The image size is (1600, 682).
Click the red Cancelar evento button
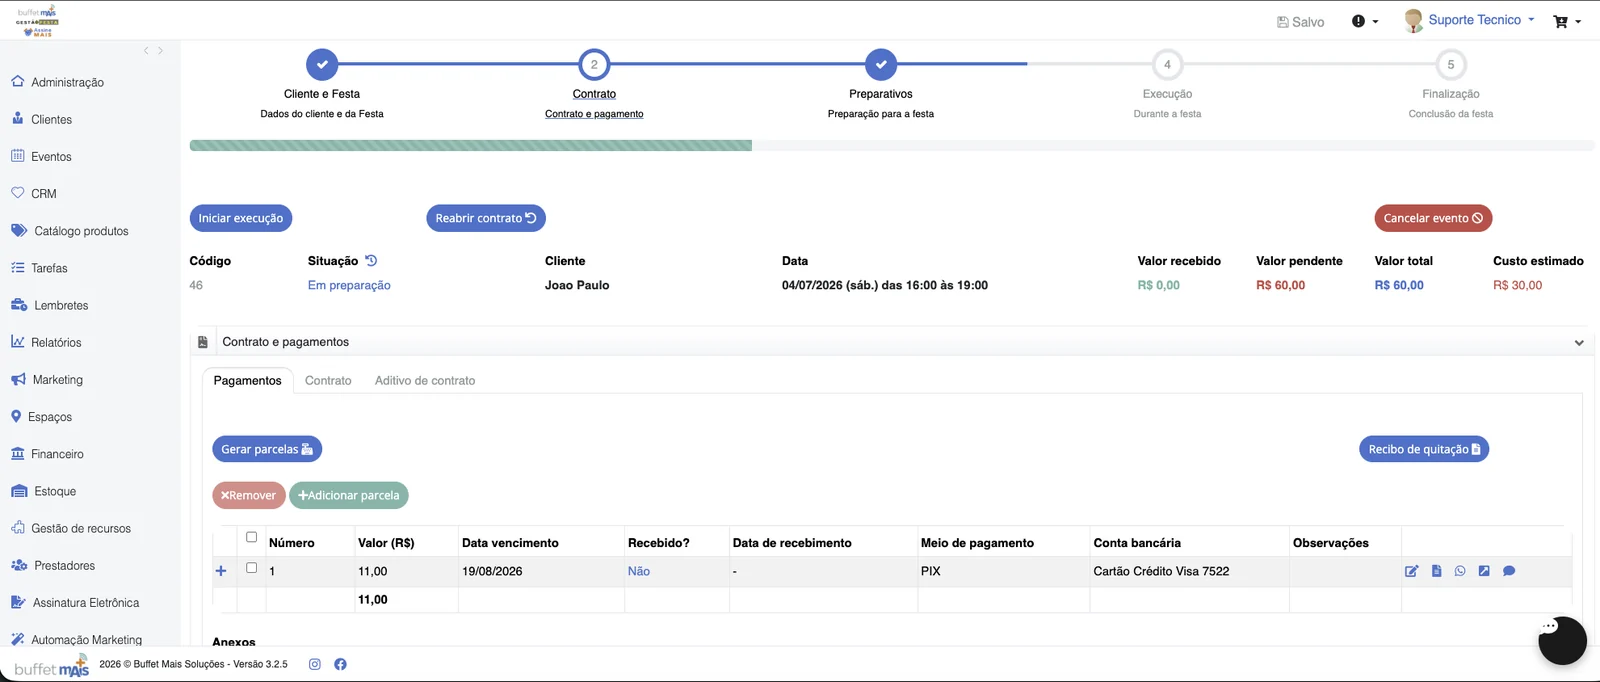(1433, 218)
